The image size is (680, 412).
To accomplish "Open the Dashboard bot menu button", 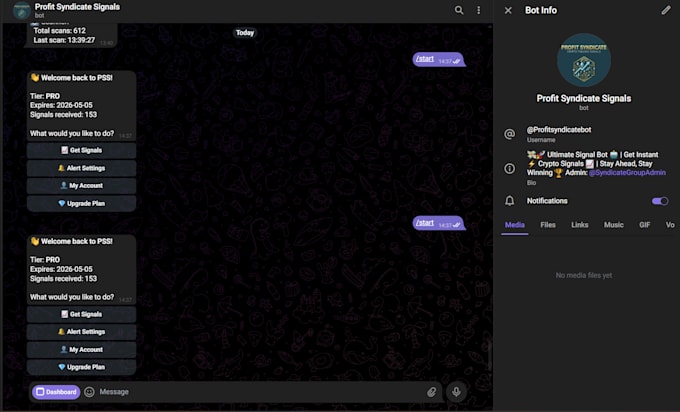I will [56, 392].
